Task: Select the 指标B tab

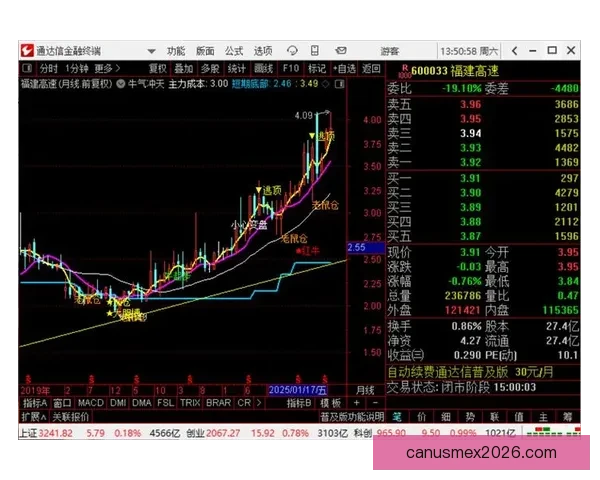Action: coord(299,403)
